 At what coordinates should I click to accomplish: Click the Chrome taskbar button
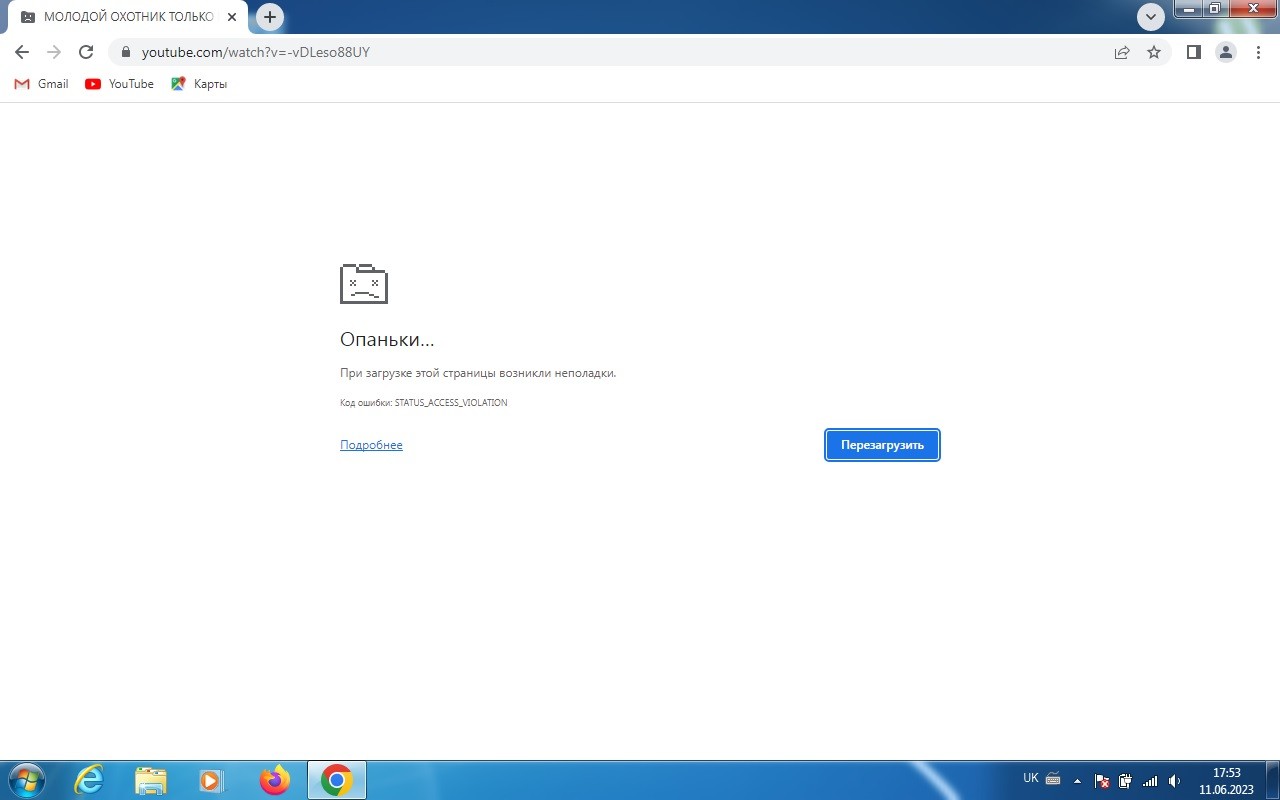[x=337, y=780]
